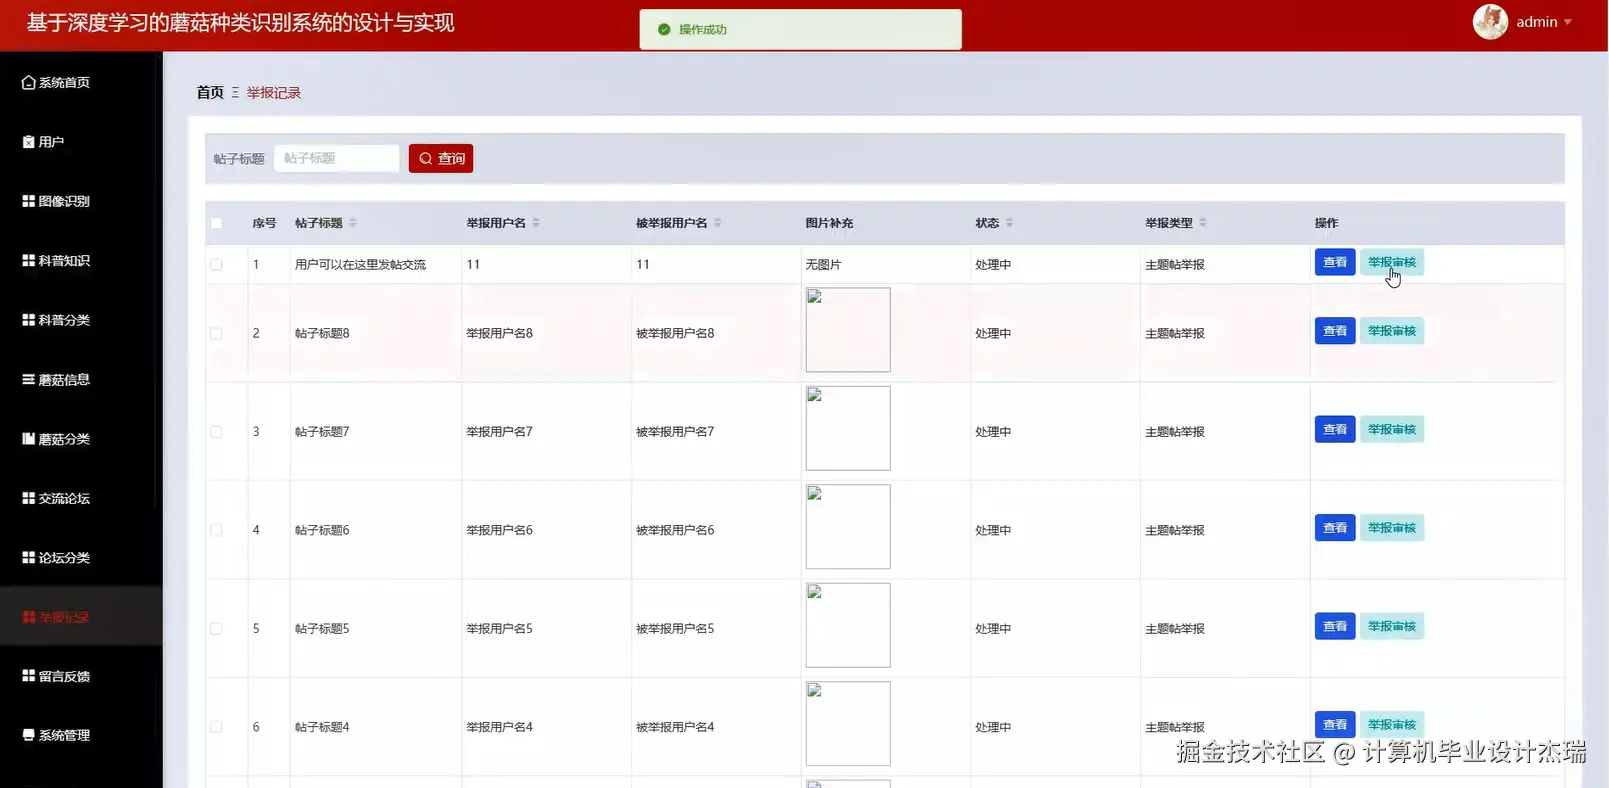The image size is (1609, 788).
Task: Click 举报审核 in the 帖子标题4 row
Action: click(1392, 724)
